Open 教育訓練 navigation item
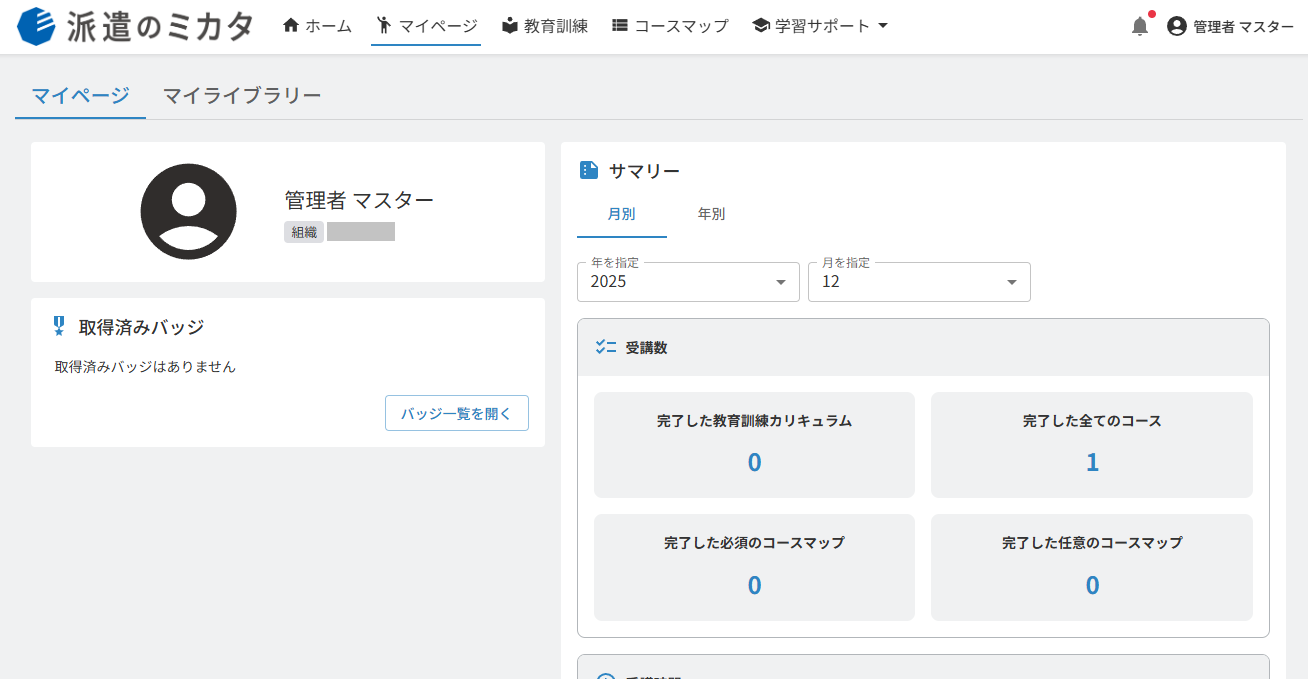 [x=545, y=26]
